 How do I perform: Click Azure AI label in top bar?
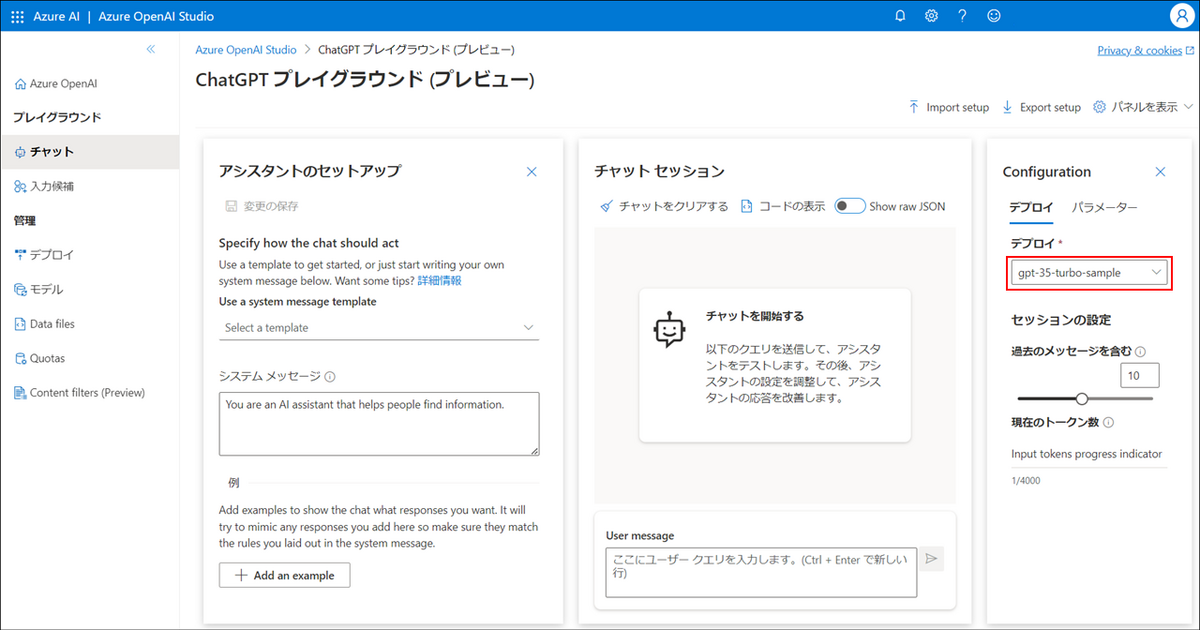pyautogui.click(x=59, y=16)
